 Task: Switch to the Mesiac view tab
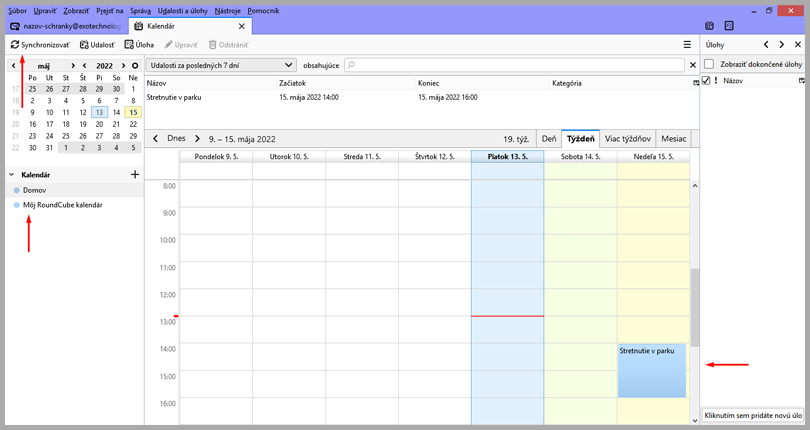[673, 139]
